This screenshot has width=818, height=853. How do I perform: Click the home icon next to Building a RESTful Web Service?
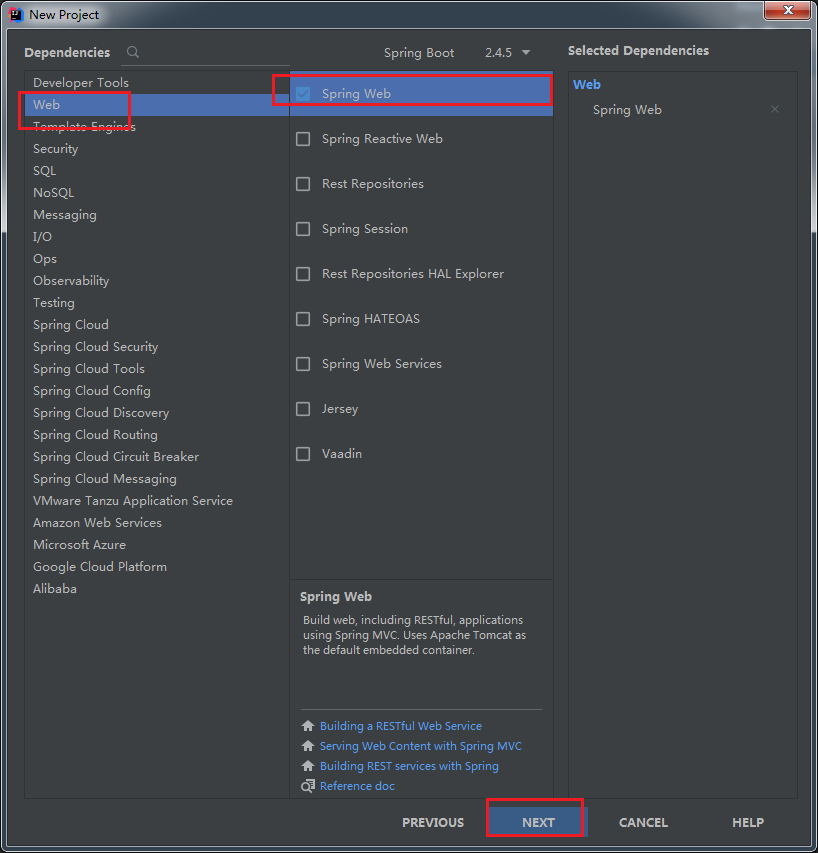pos(308,726)
